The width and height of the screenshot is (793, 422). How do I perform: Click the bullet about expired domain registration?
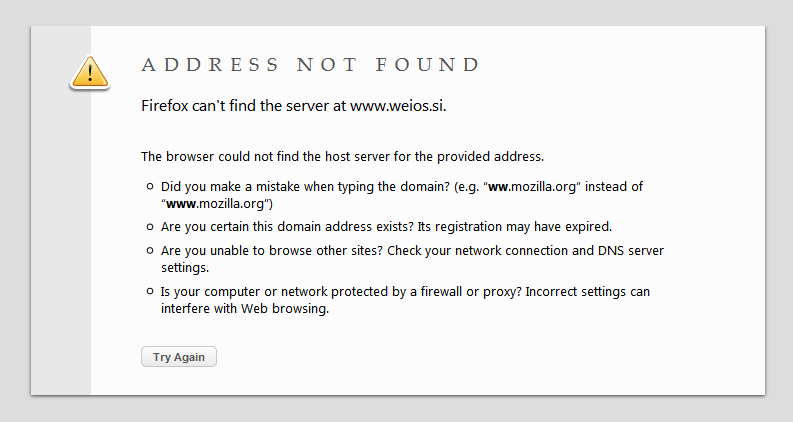pos(386,227)
